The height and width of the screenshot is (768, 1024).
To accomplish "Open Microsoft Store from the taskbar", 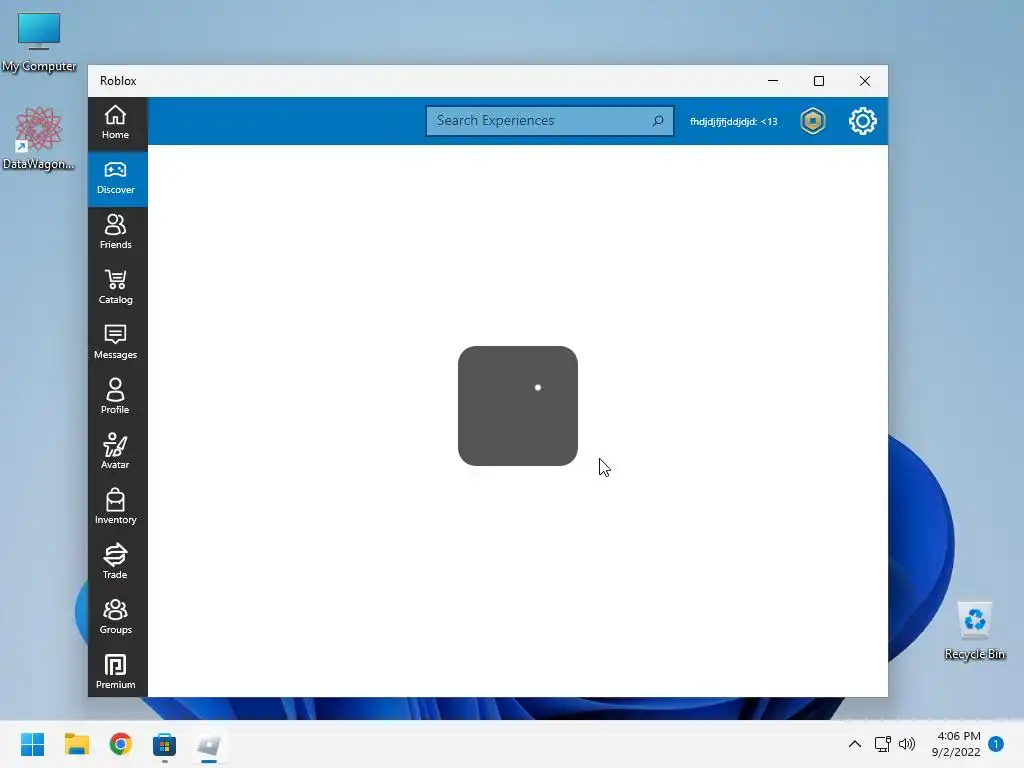I will click(x=165, y=744).
